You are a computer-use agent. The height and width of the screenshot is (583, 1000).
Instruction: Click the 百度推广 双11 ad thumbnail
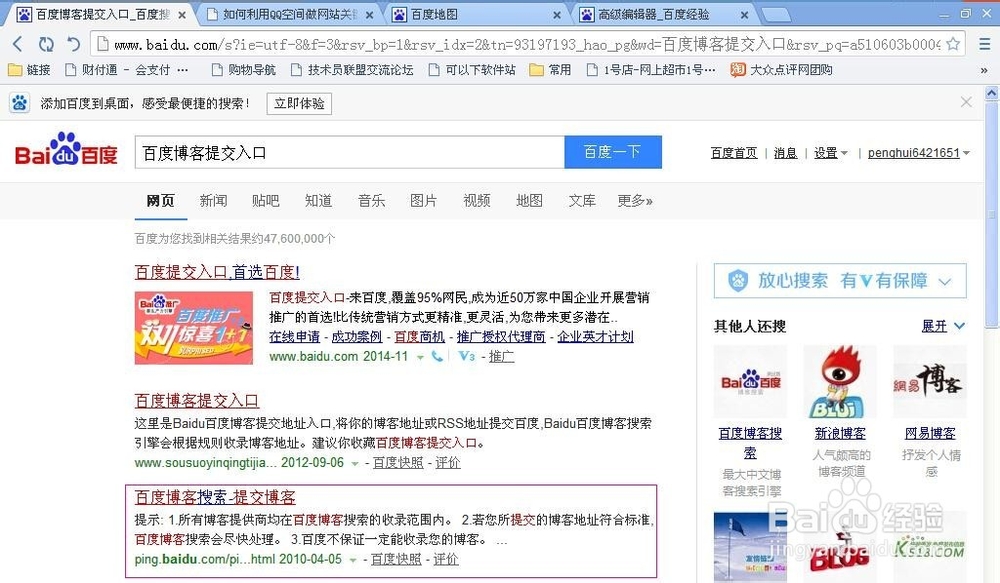pyautogui.click(x=194, y=328)
